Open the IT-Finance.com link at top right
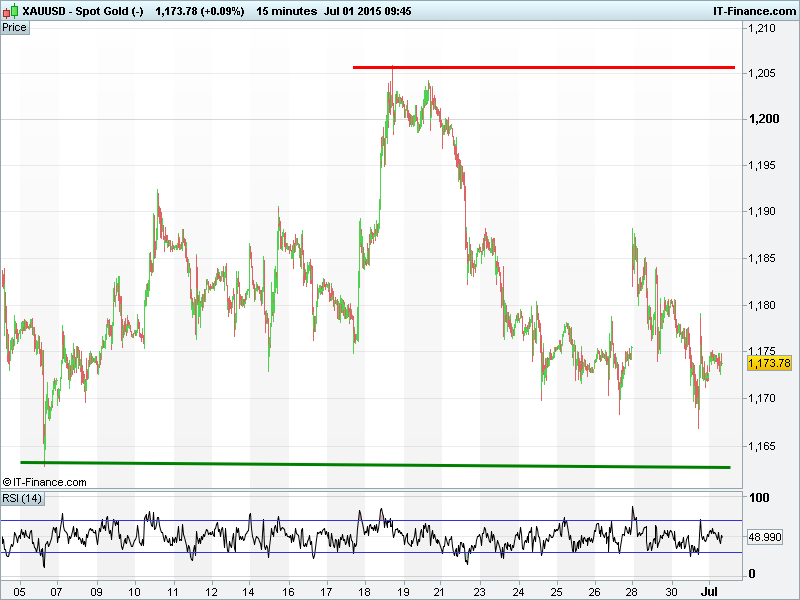 [753, 9]
